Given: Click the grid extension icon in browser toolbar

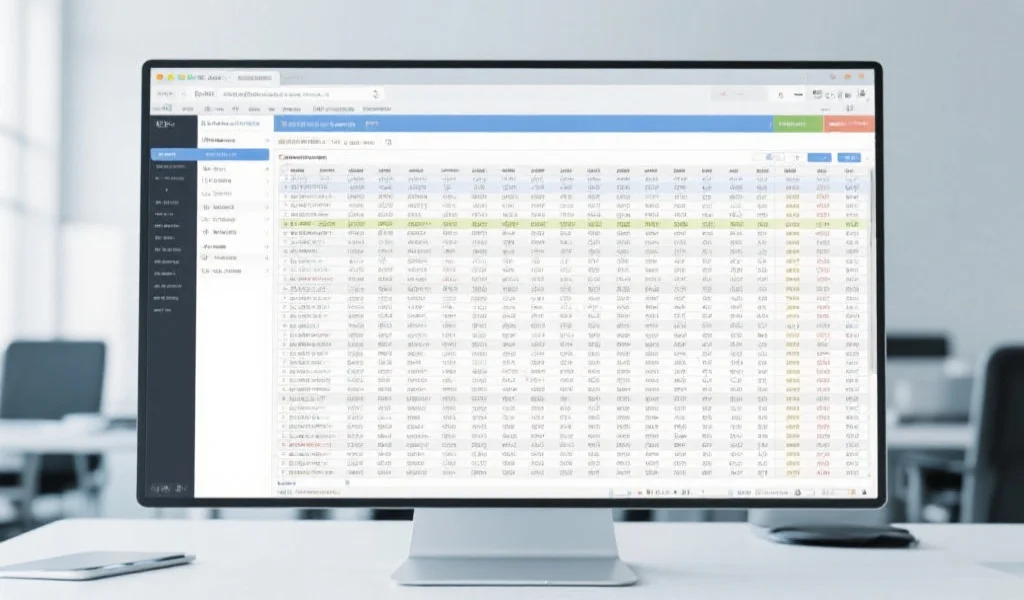Looking at the screenshot, I should (817, 94).
